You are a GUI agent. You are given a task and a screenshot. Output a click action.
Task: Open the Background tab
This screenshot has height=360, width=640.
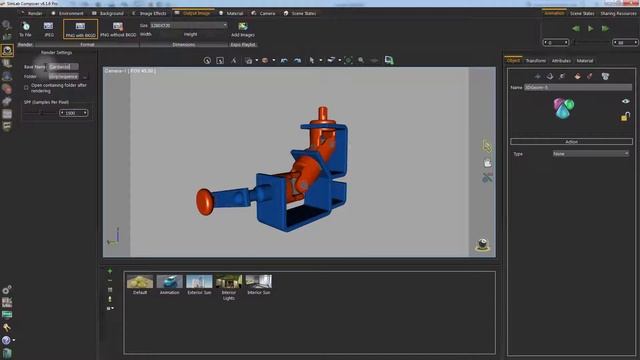coord(108,13)
